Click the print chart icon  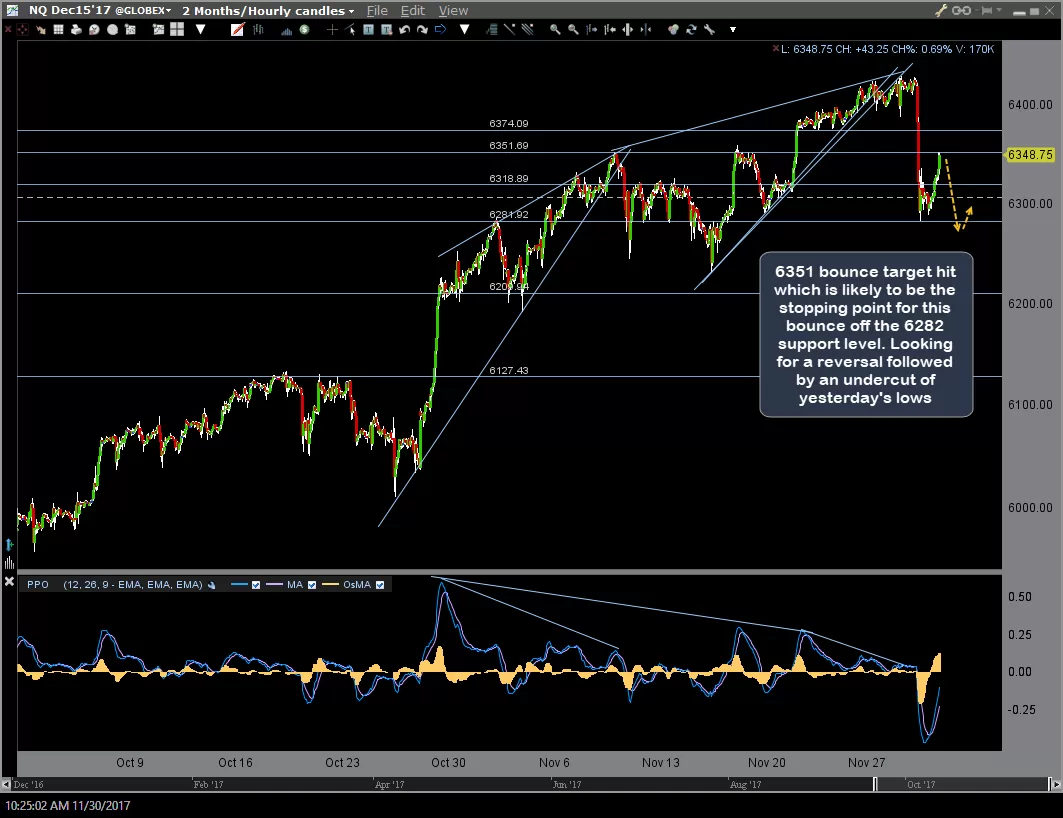(x=76, y=29)
